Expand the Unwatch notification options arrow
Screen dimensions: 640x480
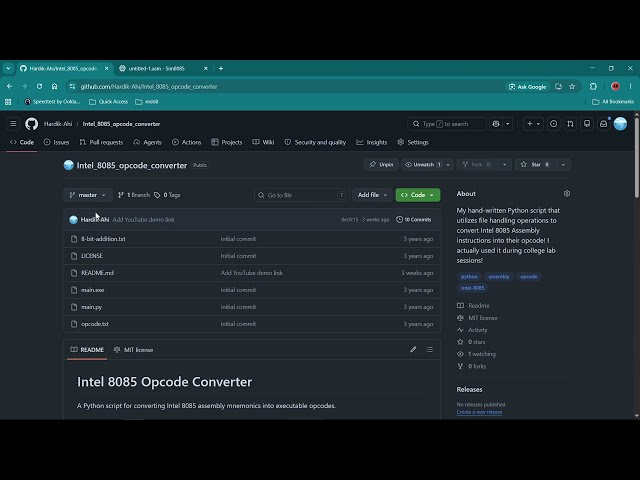pos(448,164)
